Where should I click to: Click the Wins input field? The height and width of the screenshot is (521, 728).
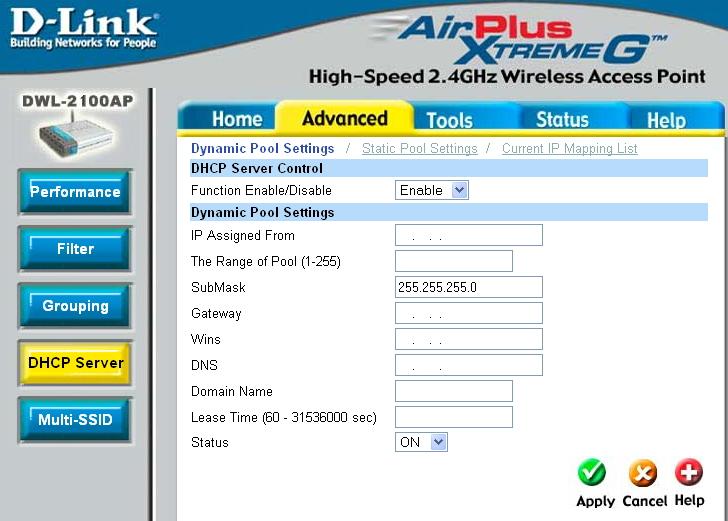469,339
